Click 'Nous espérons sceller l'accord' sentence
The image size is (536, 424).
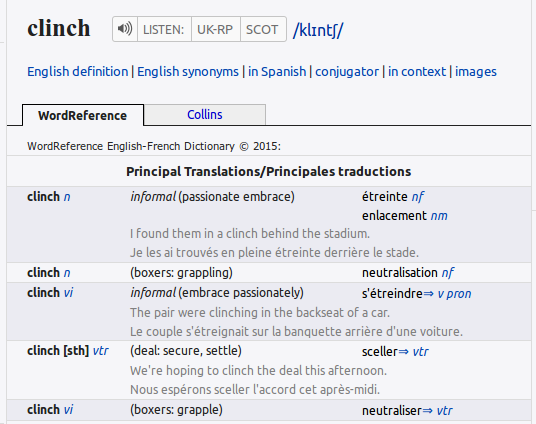255,389
